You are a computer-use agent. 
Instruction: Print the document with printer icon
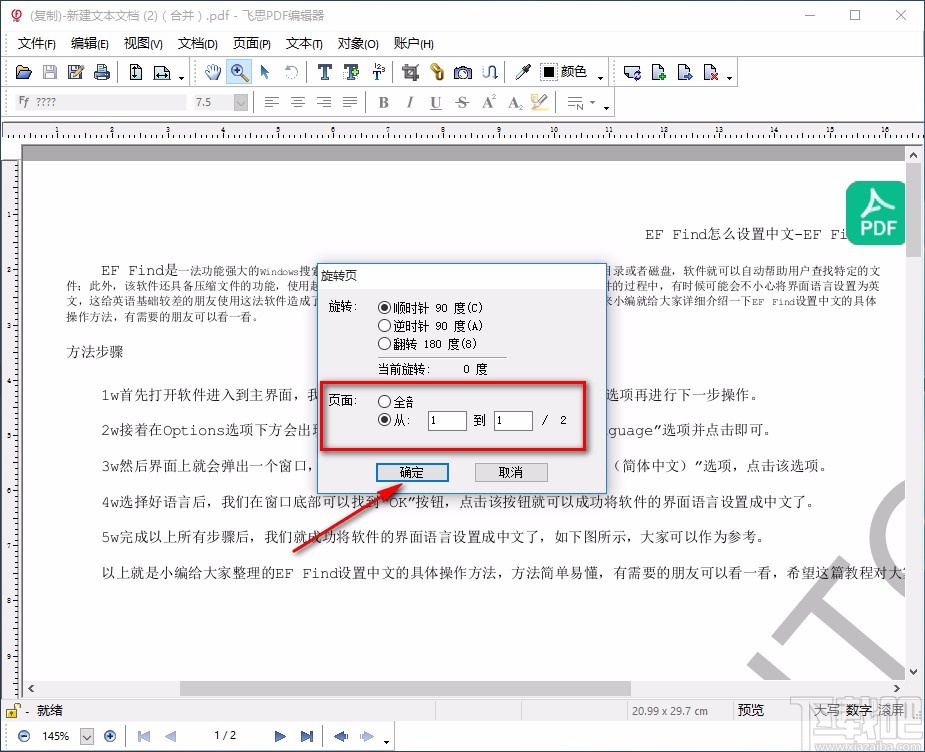coord(102,73)
